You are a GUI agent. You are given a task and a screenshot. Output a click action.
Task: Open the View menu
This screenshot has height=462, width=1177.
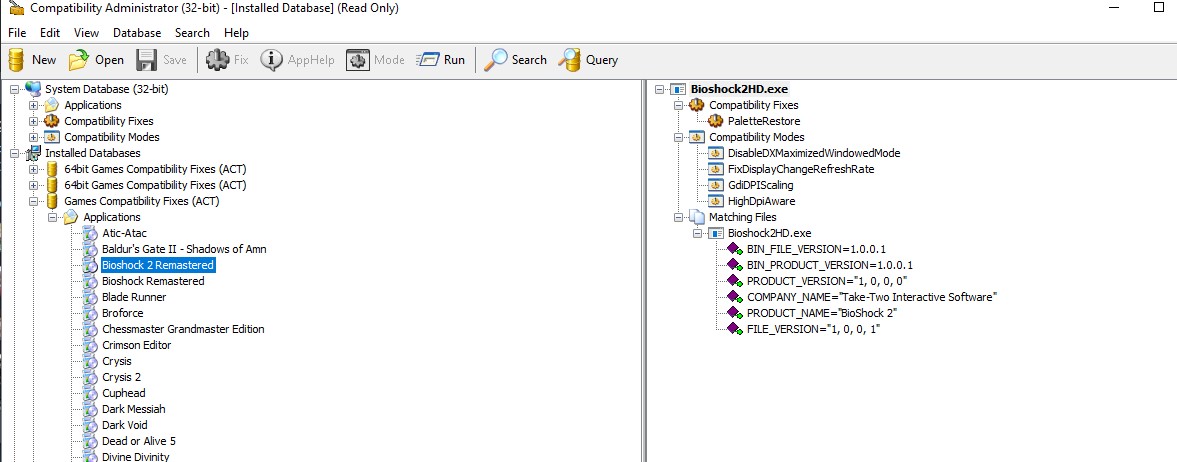[86, 33]
